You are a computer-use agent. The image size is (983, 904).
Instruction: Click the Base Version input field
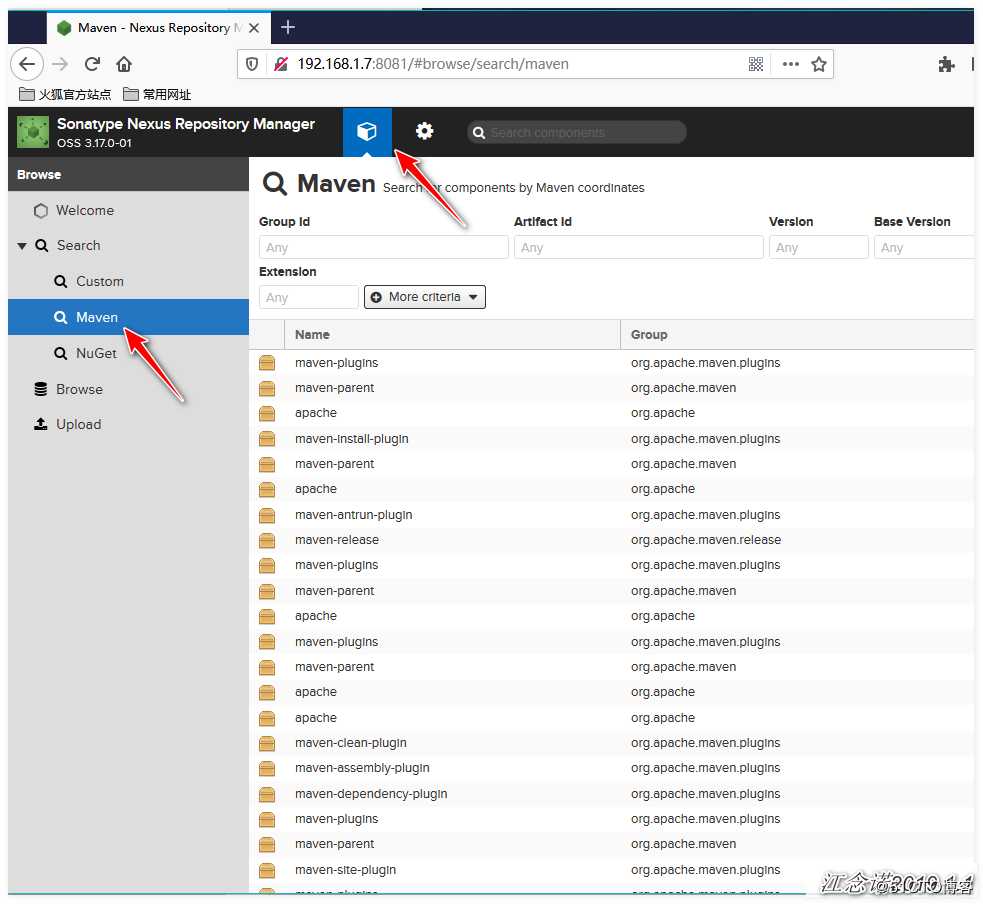(x=924, y=248)
